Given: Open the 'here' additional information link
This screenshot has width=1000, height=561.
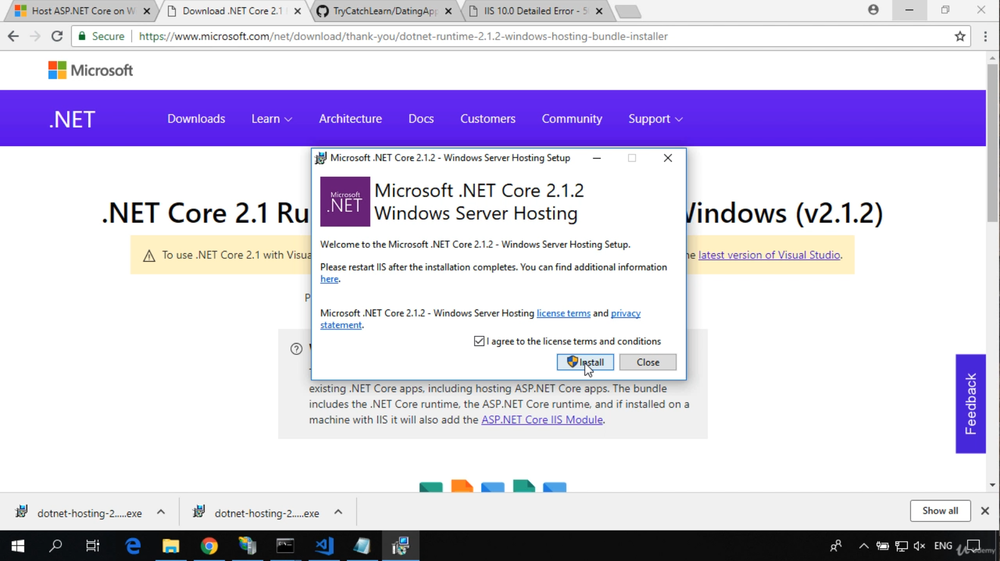Looking at the screenshot, I should 329,279.
